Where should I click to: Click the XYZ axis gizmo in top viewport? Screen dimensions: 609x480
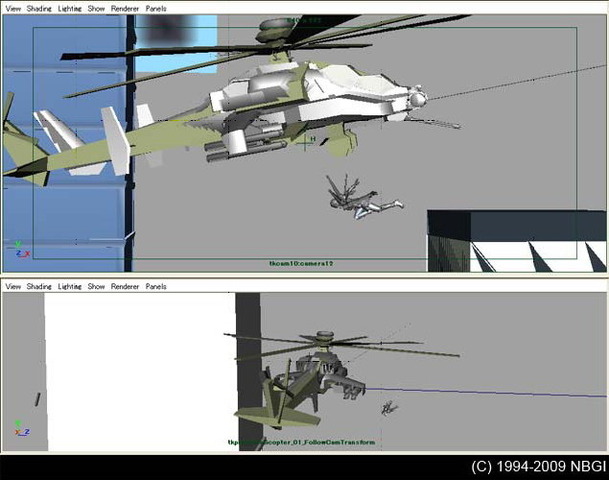coord(20,247)
